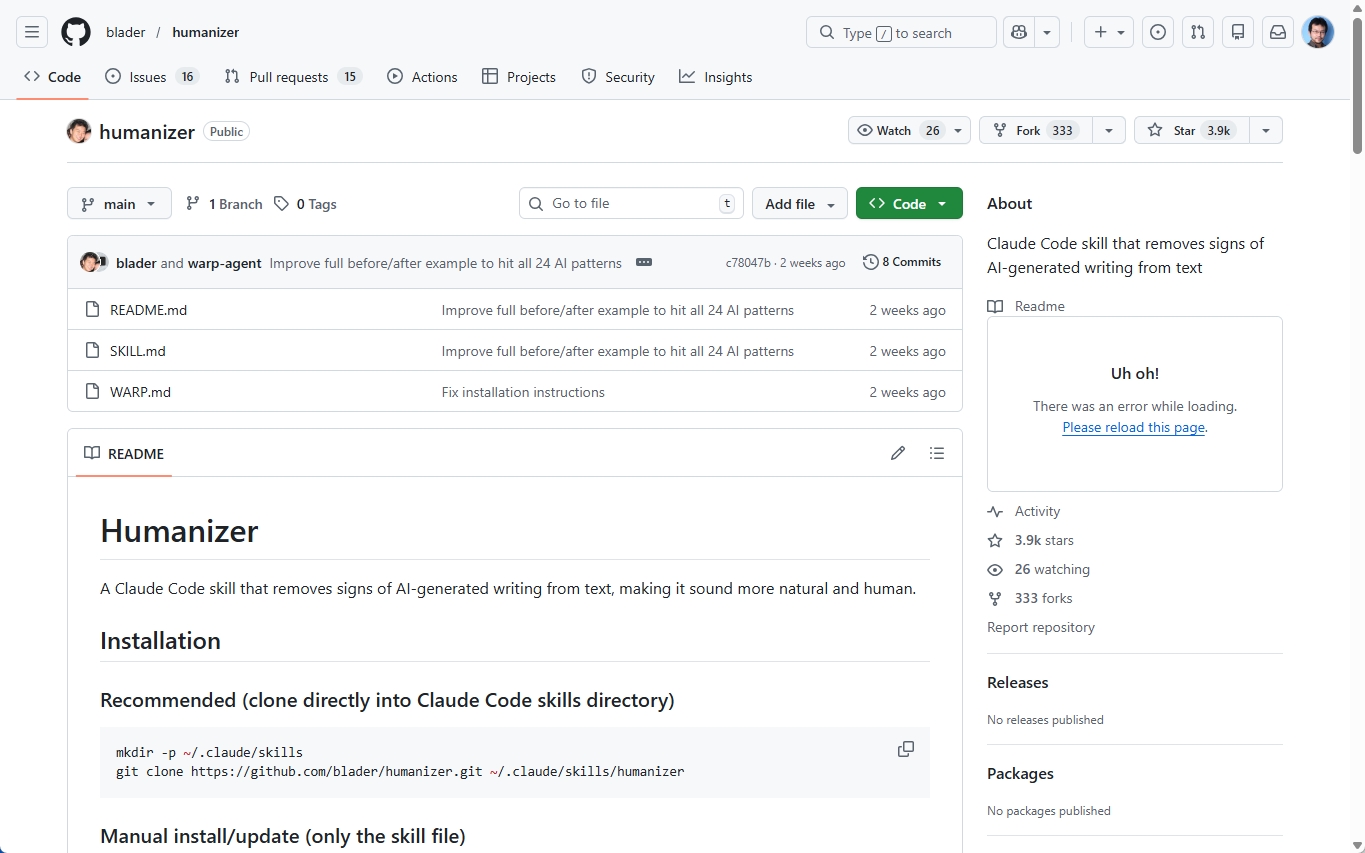
Task: Expand the Star lists dropdown arrow
Action: [1266, 130]
